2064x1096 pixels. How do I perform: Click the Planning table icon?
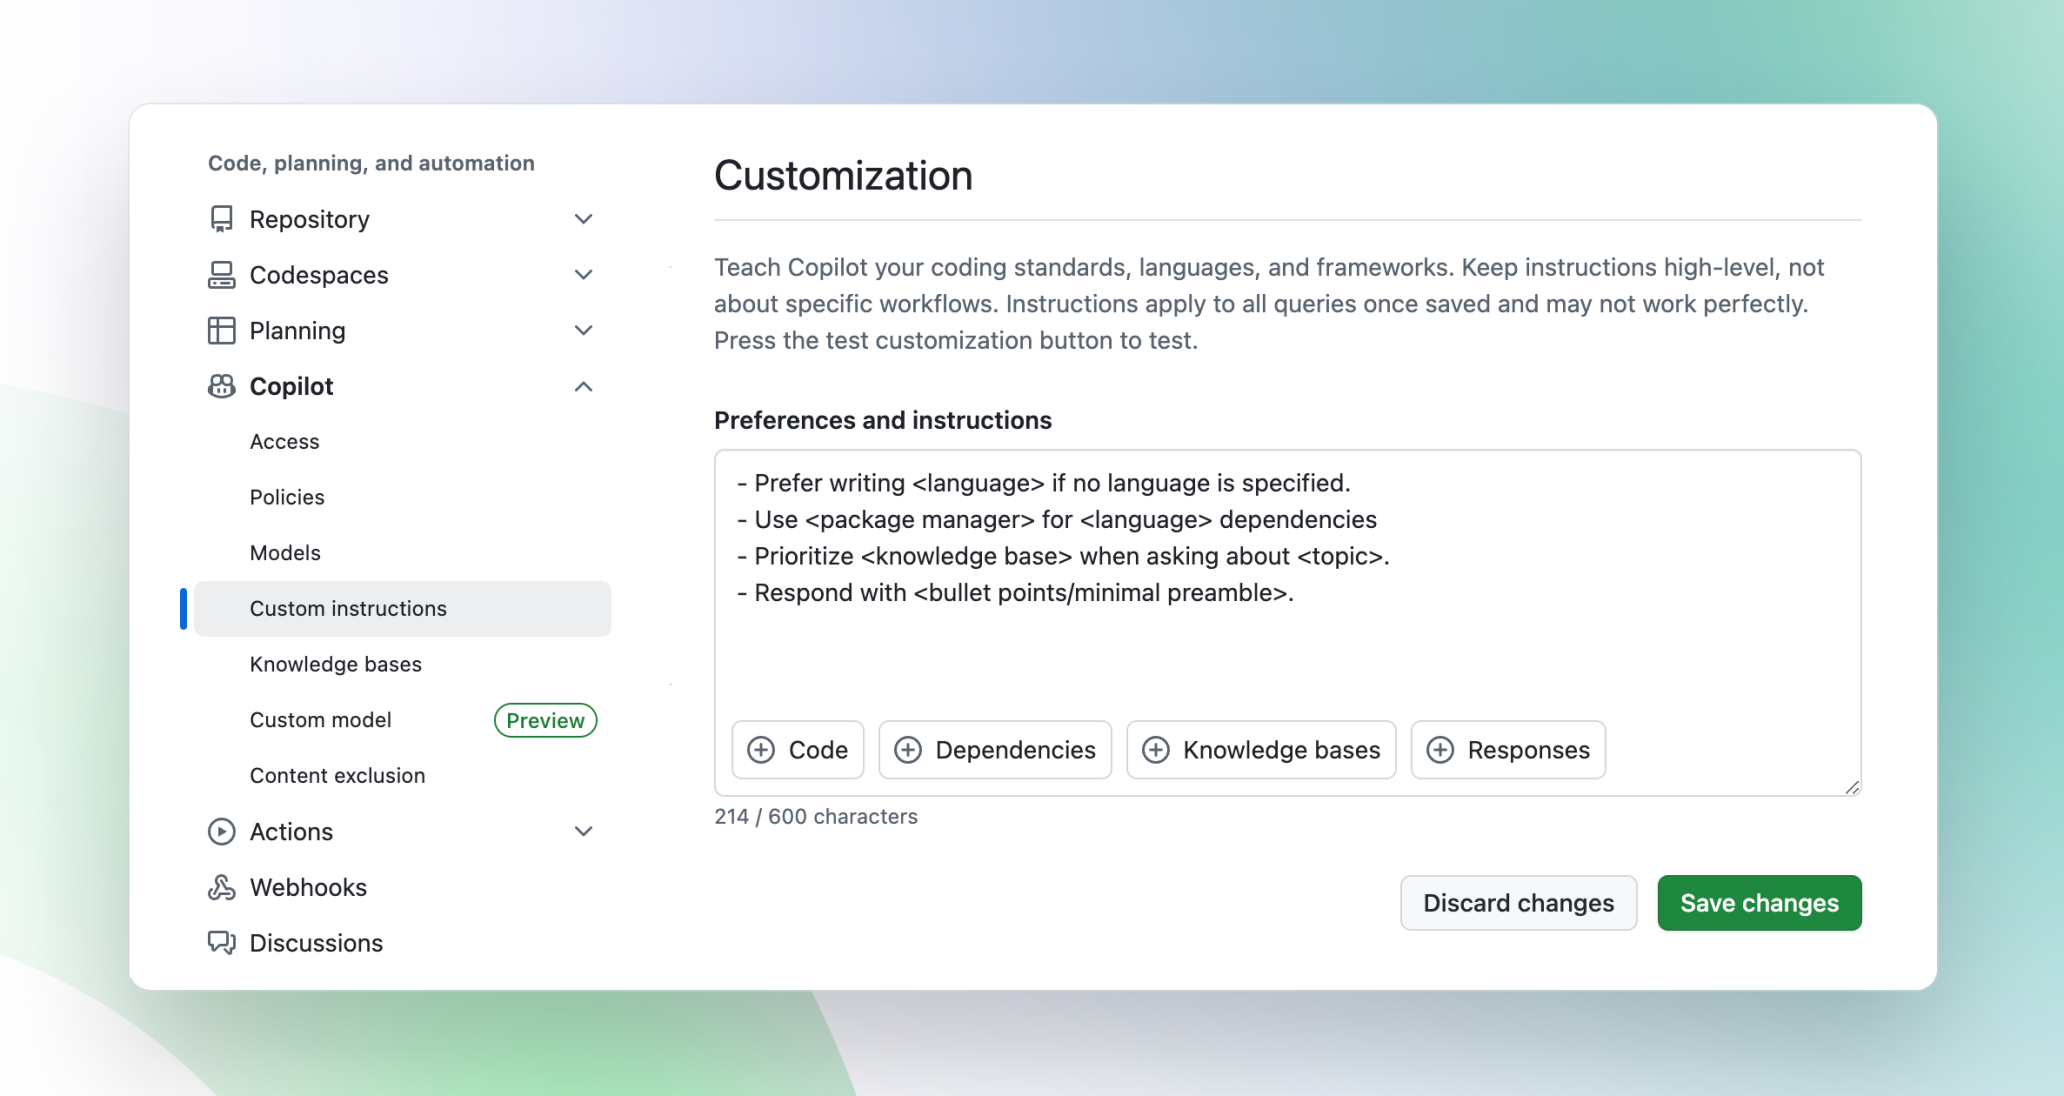221,331
